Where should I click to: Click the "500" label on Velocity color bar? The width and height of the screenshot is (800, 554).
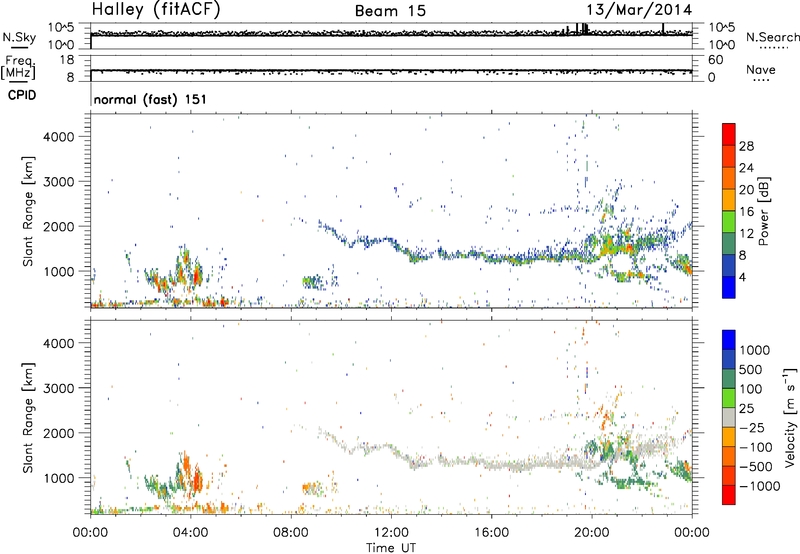click(751, 369)
